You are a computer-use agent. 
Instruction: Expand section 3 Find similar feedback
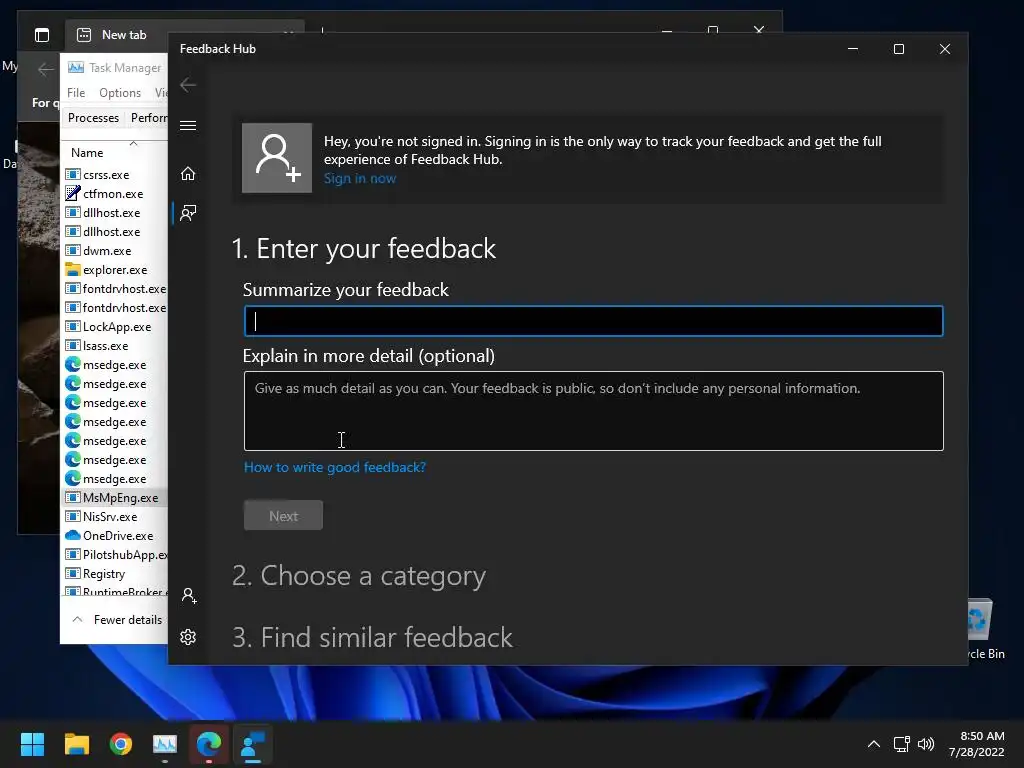coord(372,637)
